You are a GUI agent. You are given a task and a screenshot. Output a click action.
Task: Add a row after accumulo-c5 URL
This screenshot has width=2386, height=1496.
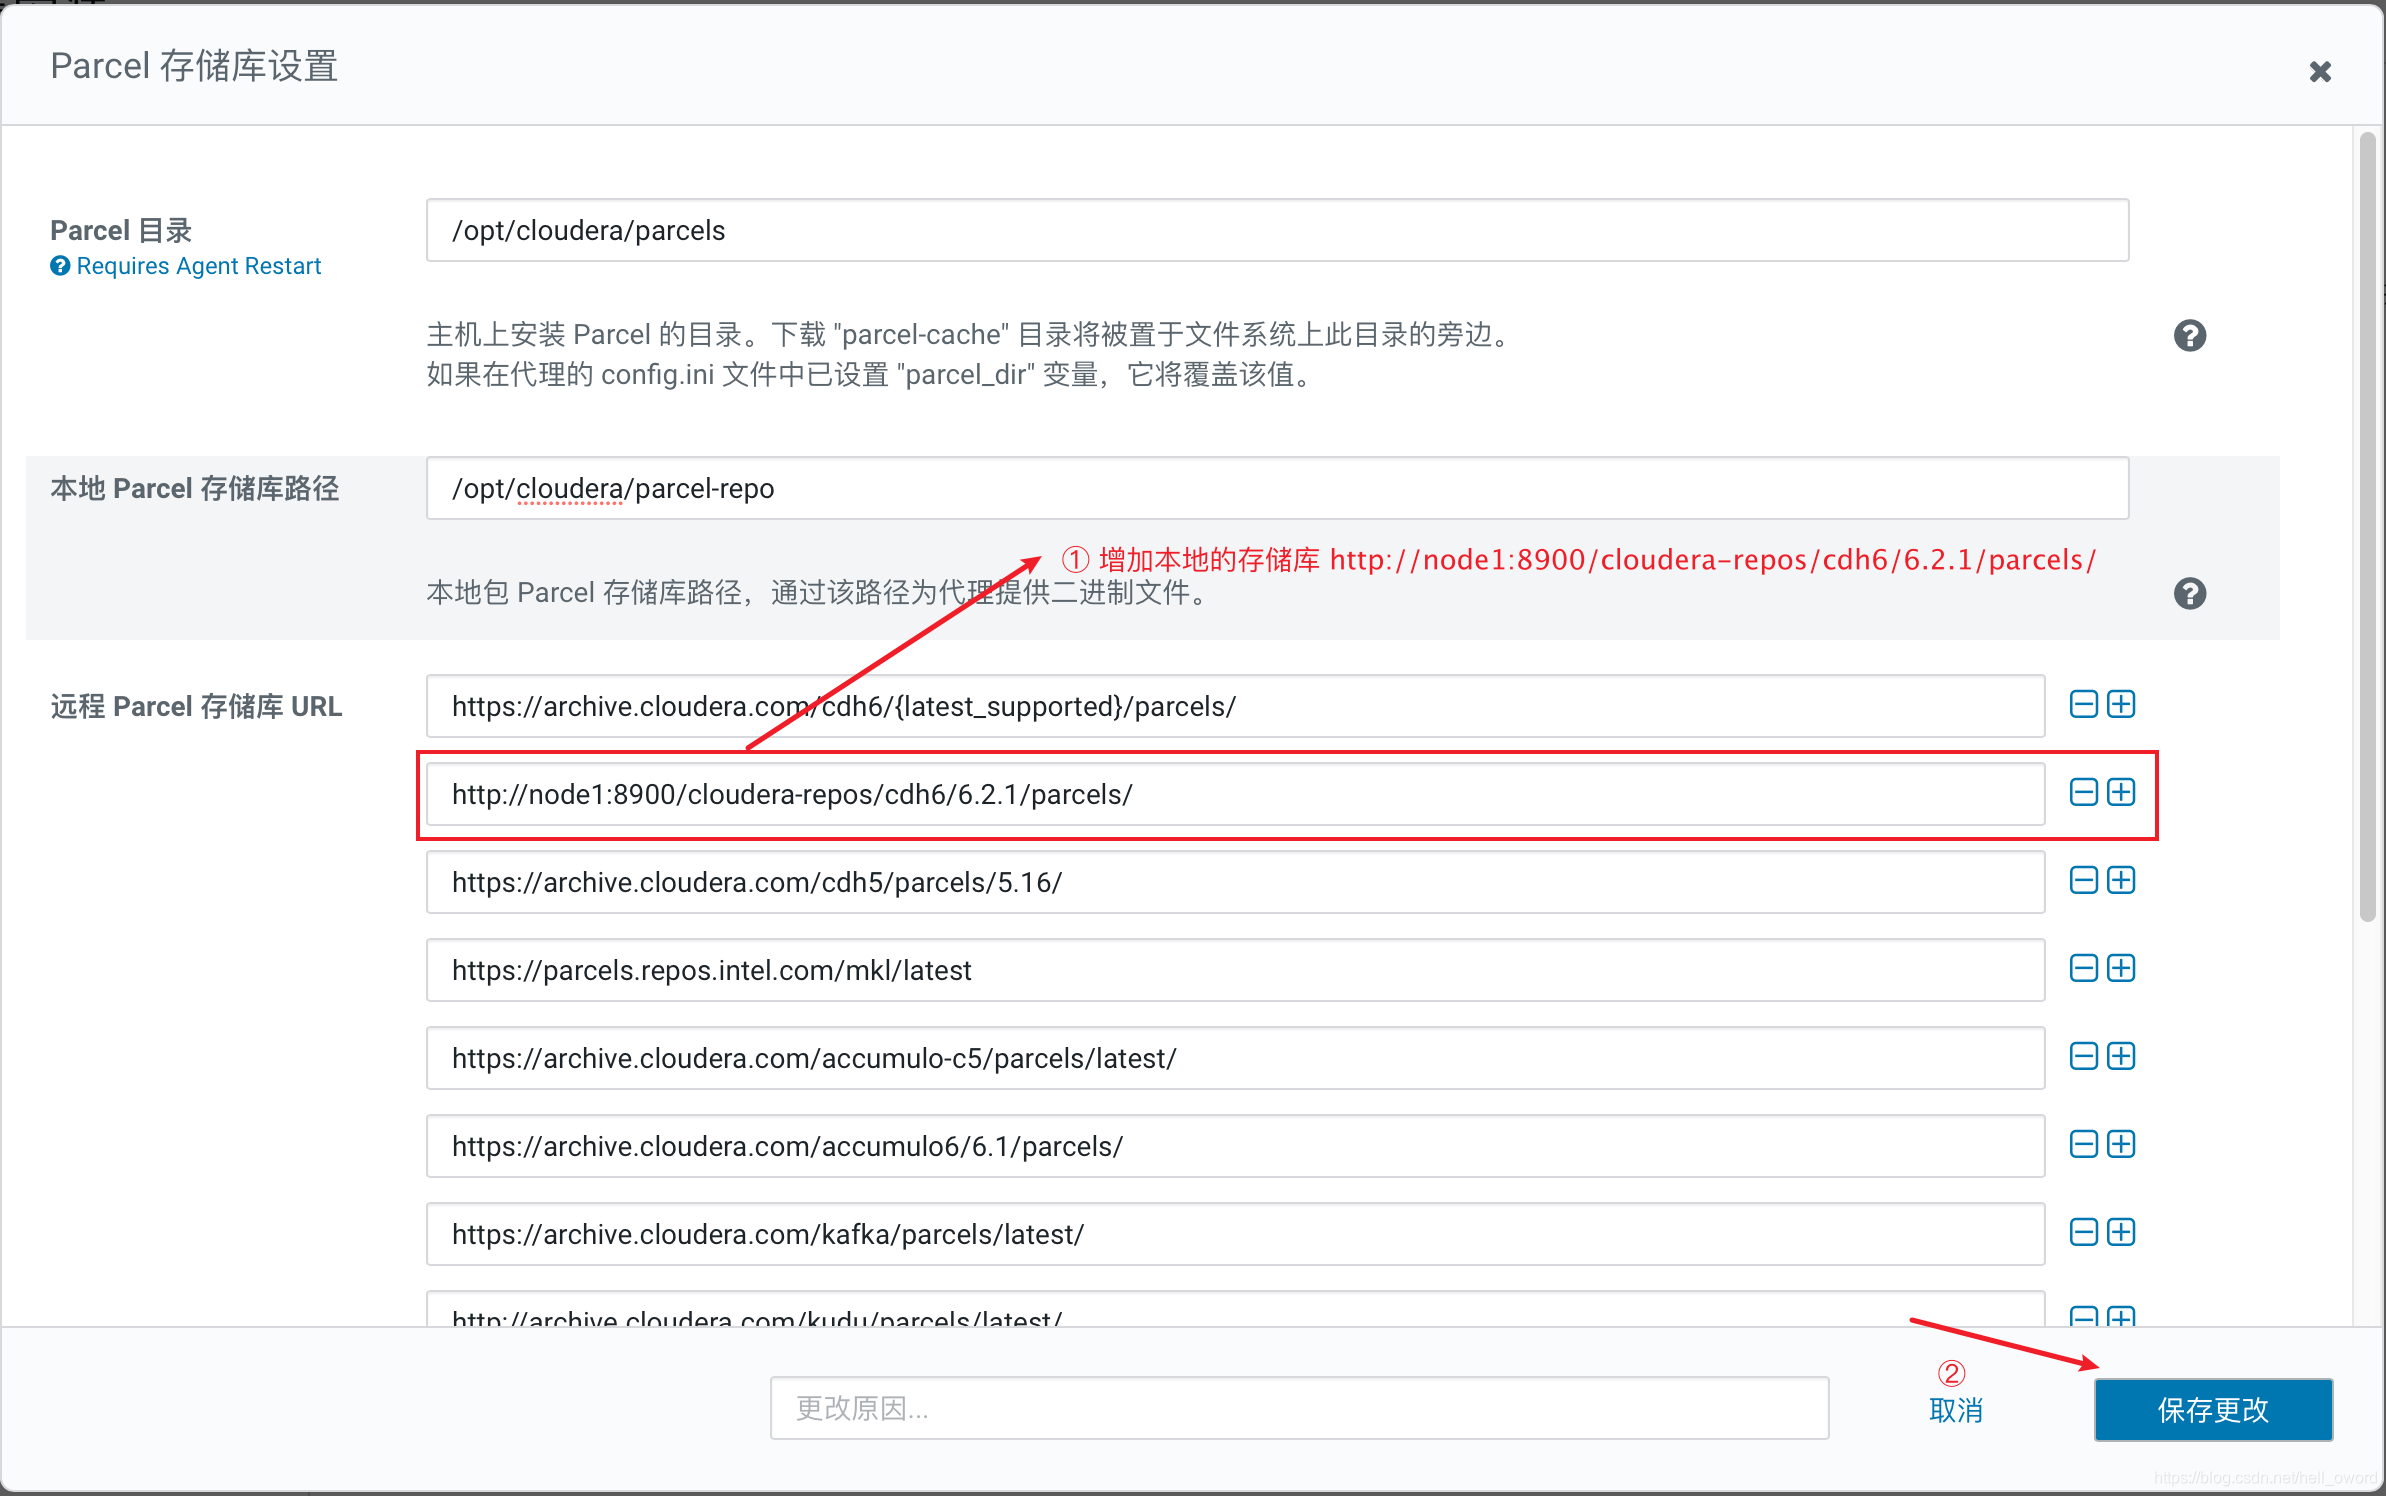pos(2121,1056)
